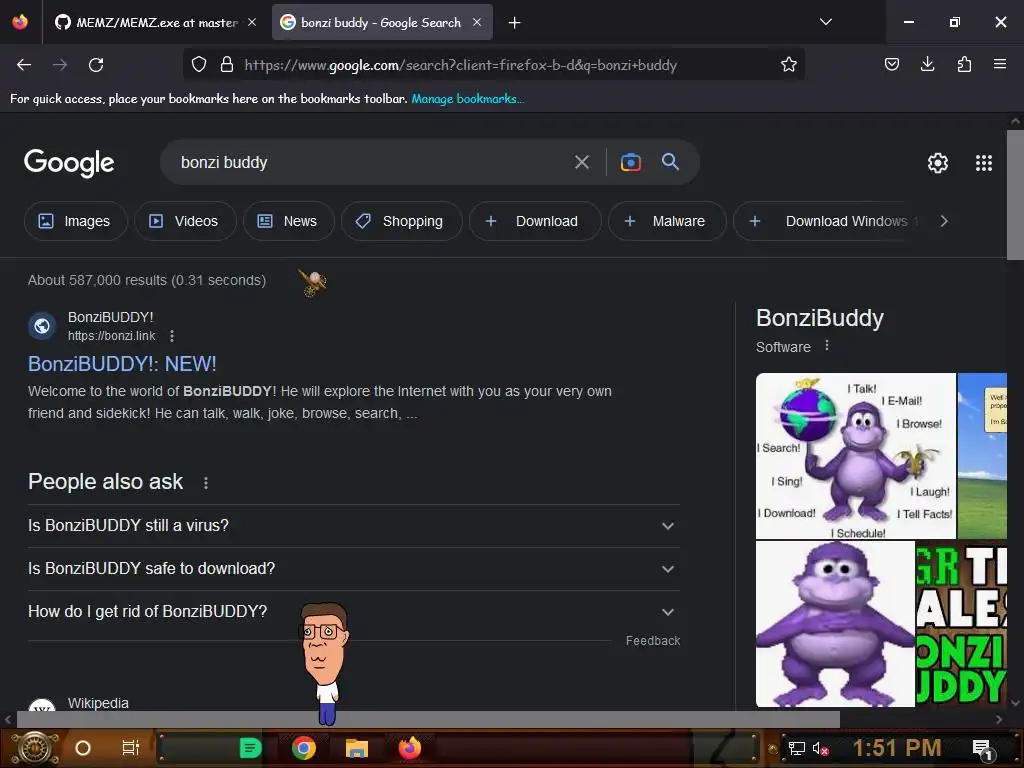Open File Explorer from the taskbar
Viewport: 1024px width, 768px height.
pos(357,748)
